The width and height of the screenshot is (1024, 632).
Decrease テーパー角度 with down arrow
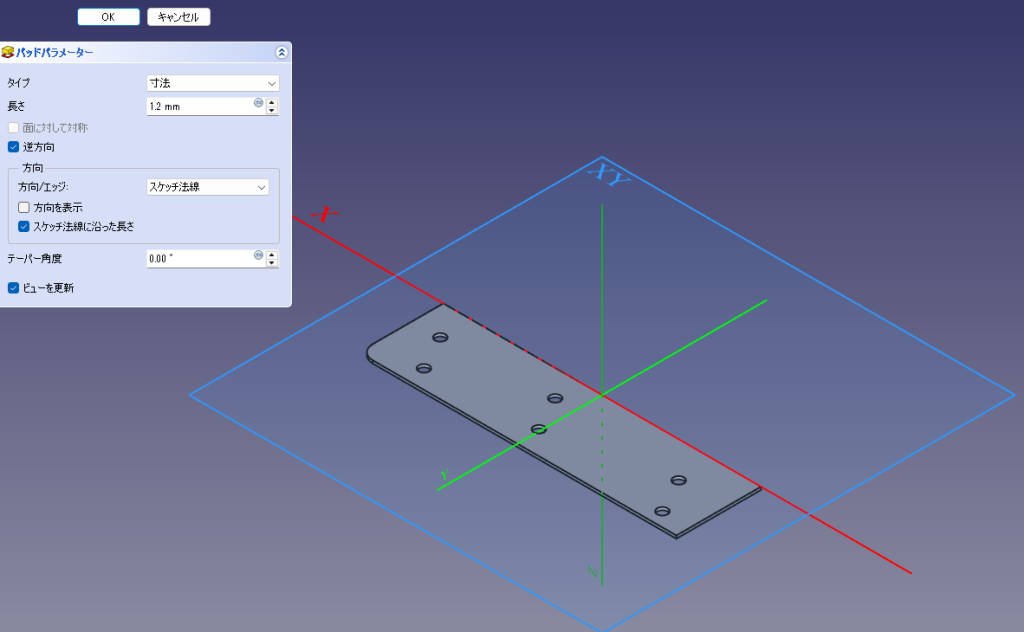tap(272, 263)
